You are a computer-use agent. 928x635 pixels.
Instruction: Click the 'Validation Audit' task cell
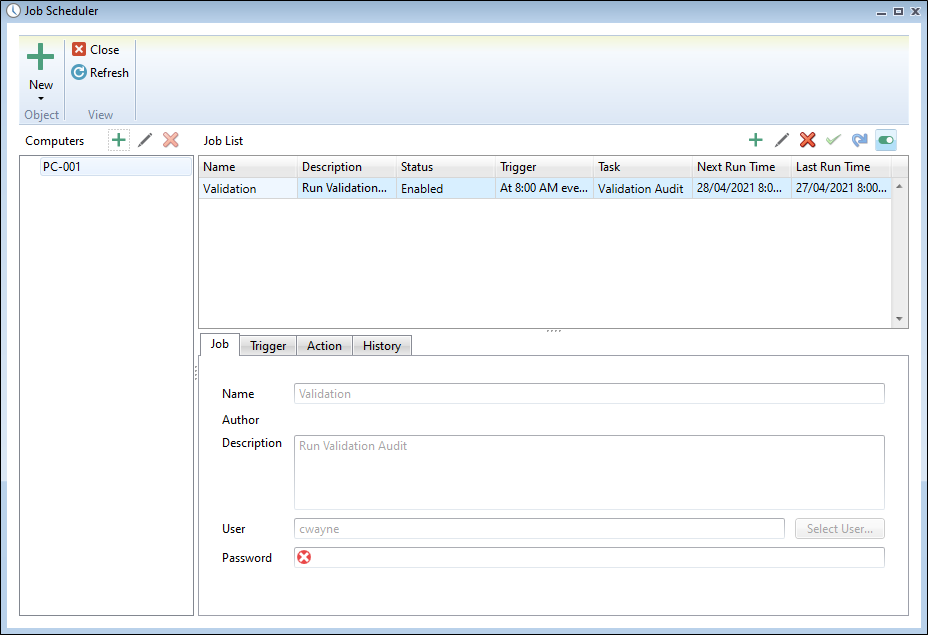[x=643, y=188]
